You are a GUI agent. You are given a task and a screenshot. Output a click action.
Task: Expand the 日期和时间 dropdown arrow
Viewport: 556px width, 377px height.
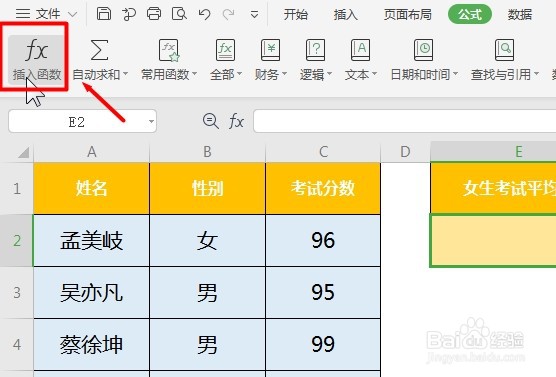455,74
